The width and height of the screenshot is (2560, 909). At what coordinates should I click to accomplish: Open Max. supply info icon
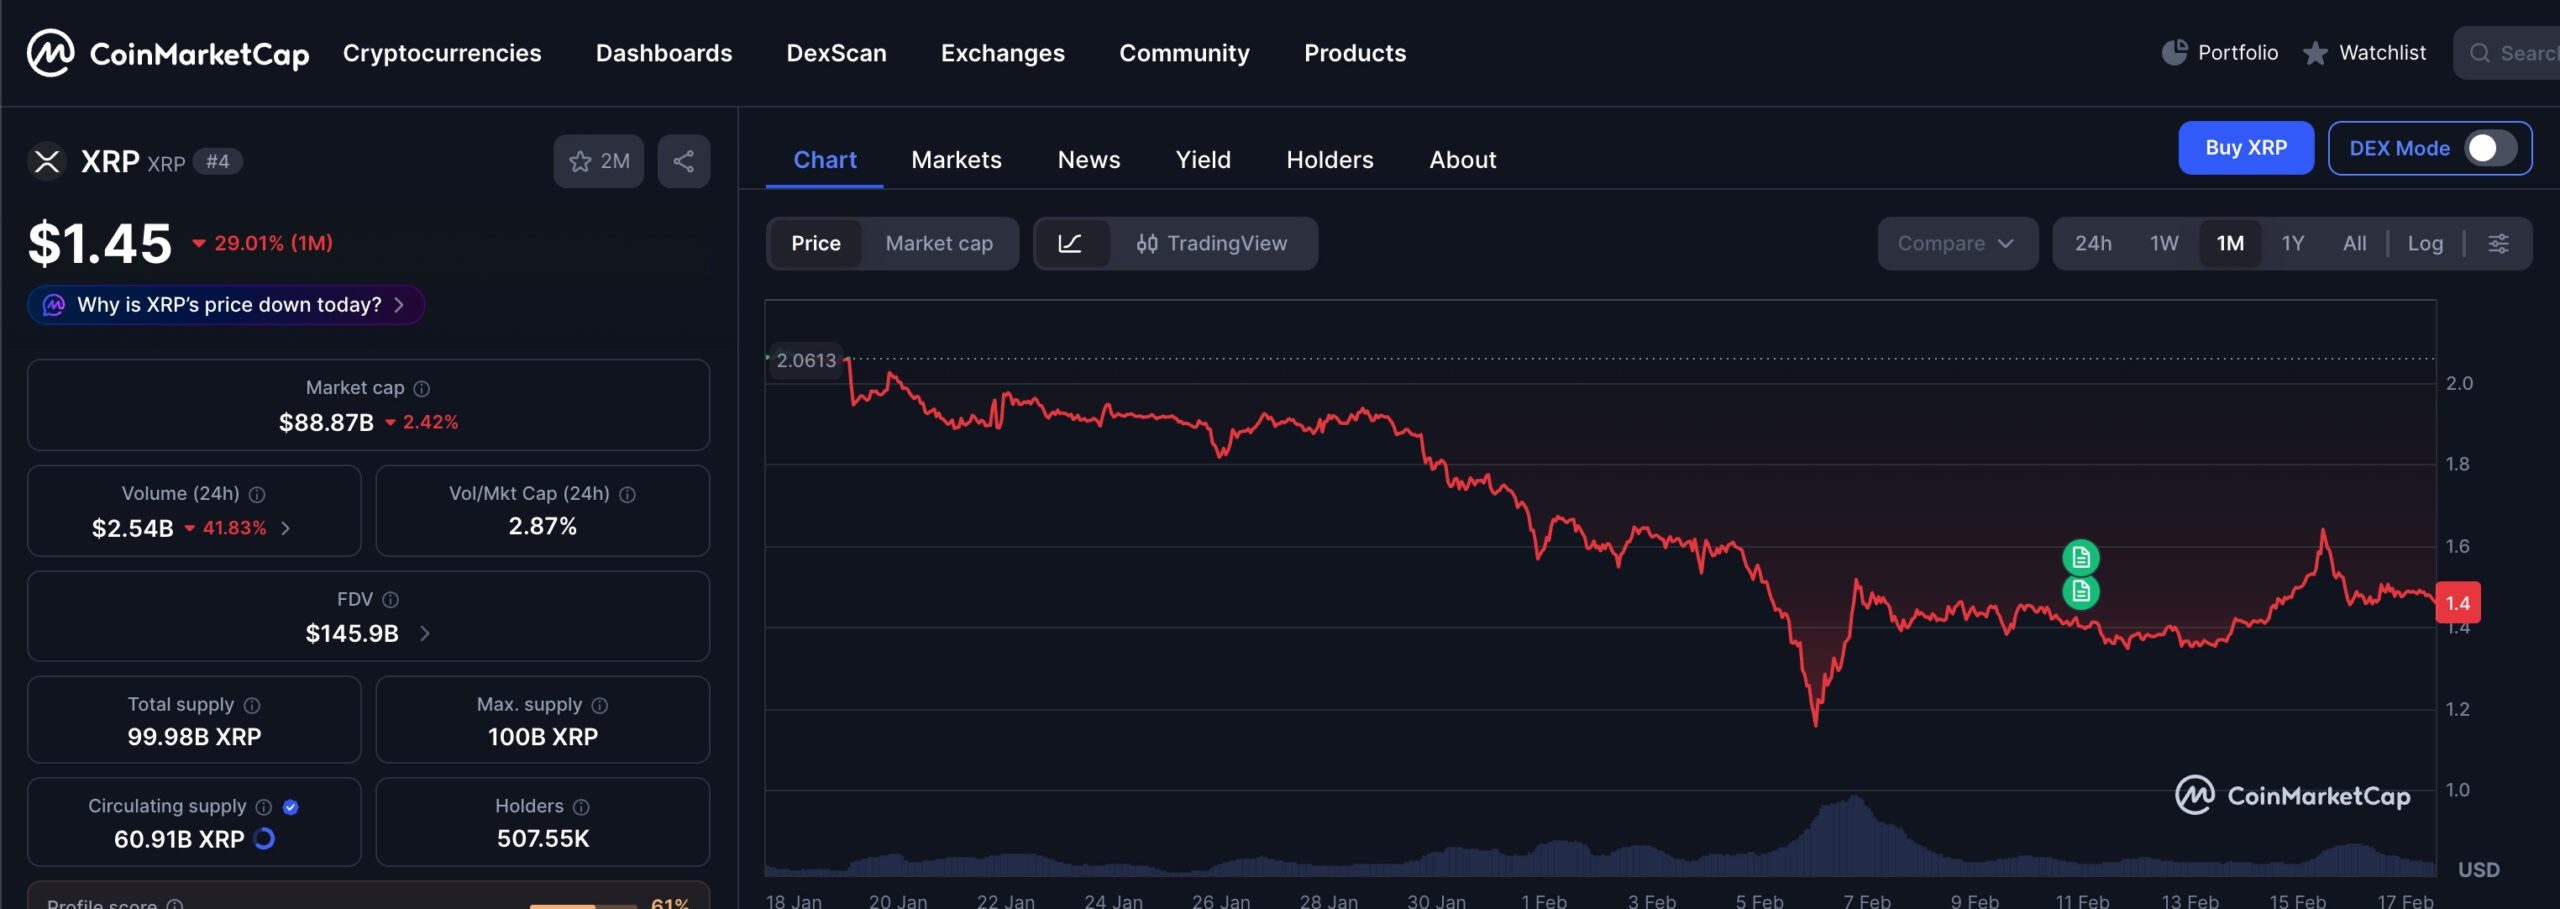tap(600, 705)
